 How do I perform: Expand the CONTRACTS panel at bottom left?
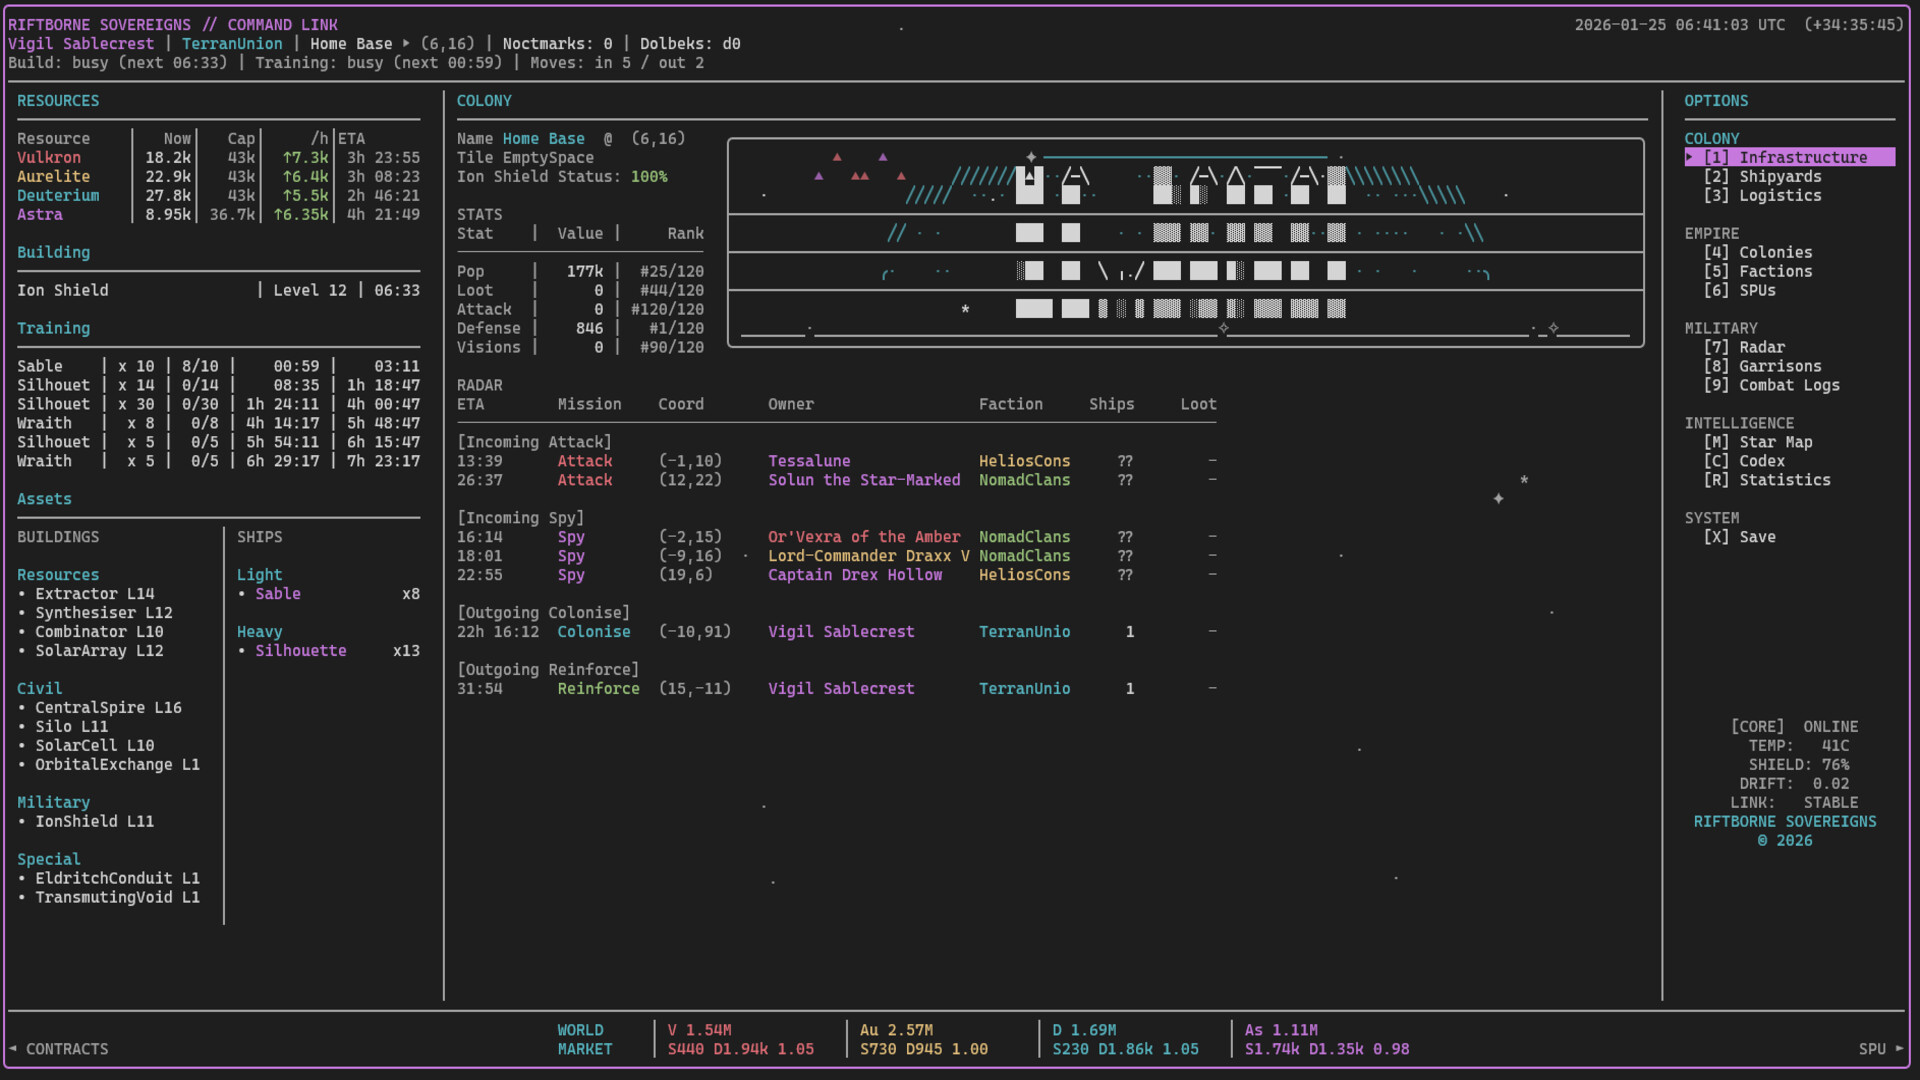coord(60,1048)
